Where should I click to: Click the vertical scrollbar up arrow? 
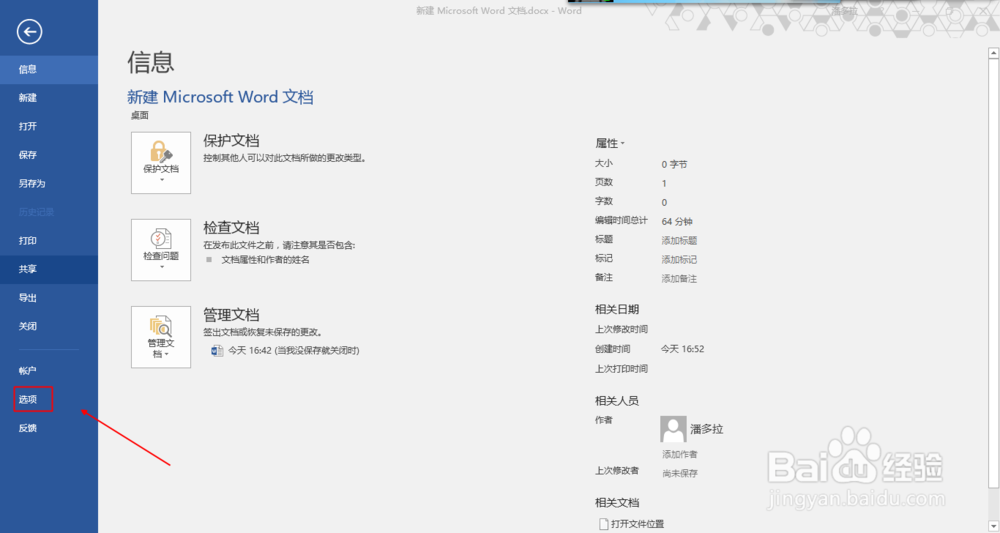pos(993,54)
